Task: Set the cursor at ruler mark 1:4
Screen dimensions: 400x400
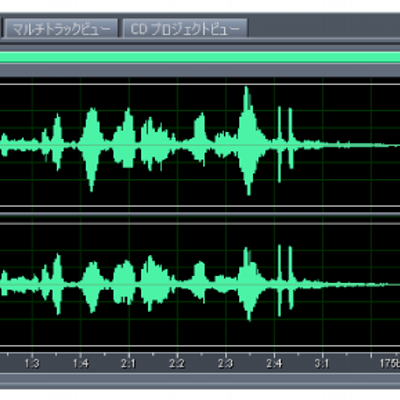Action: (81, 364)
